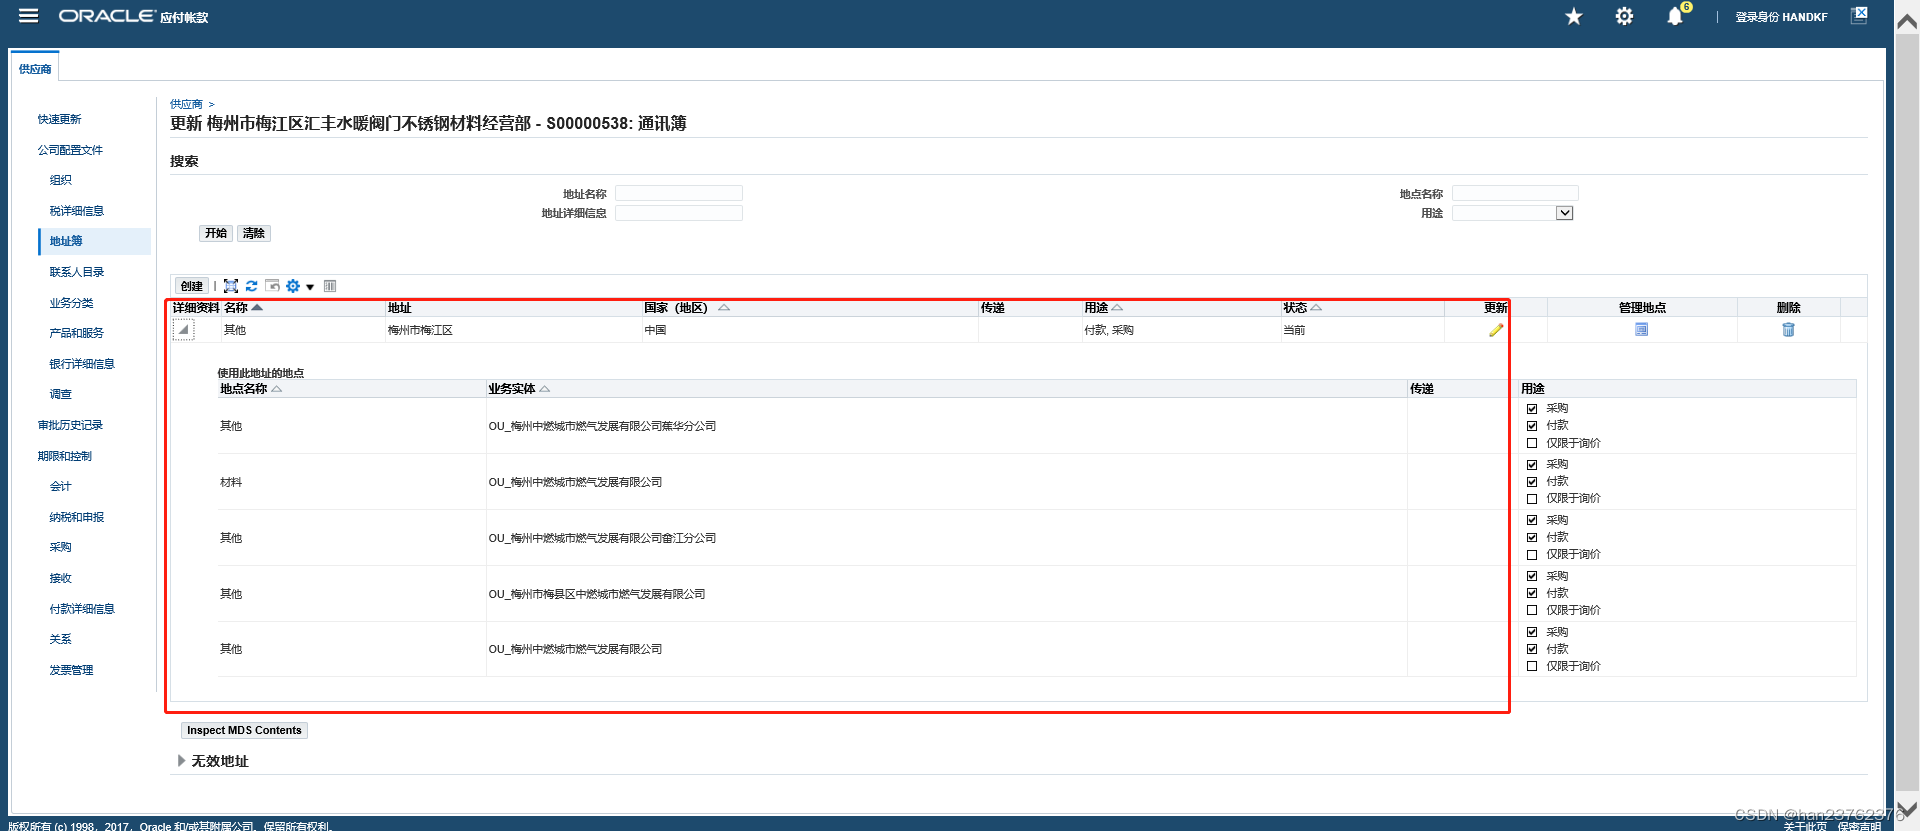Toggle 付款 checkbox for 蕉华分公司 site

pos(1532,426)
